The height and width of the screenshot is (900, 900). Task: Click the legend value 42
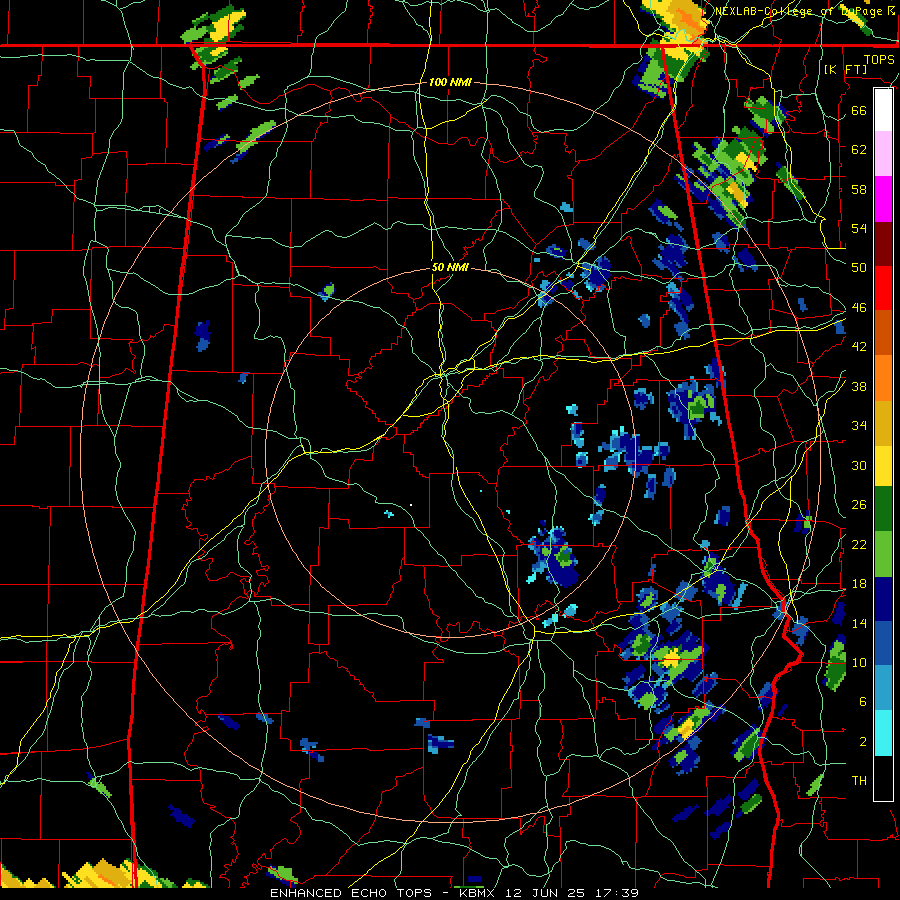pyautogui.click(x=859, y=347)
